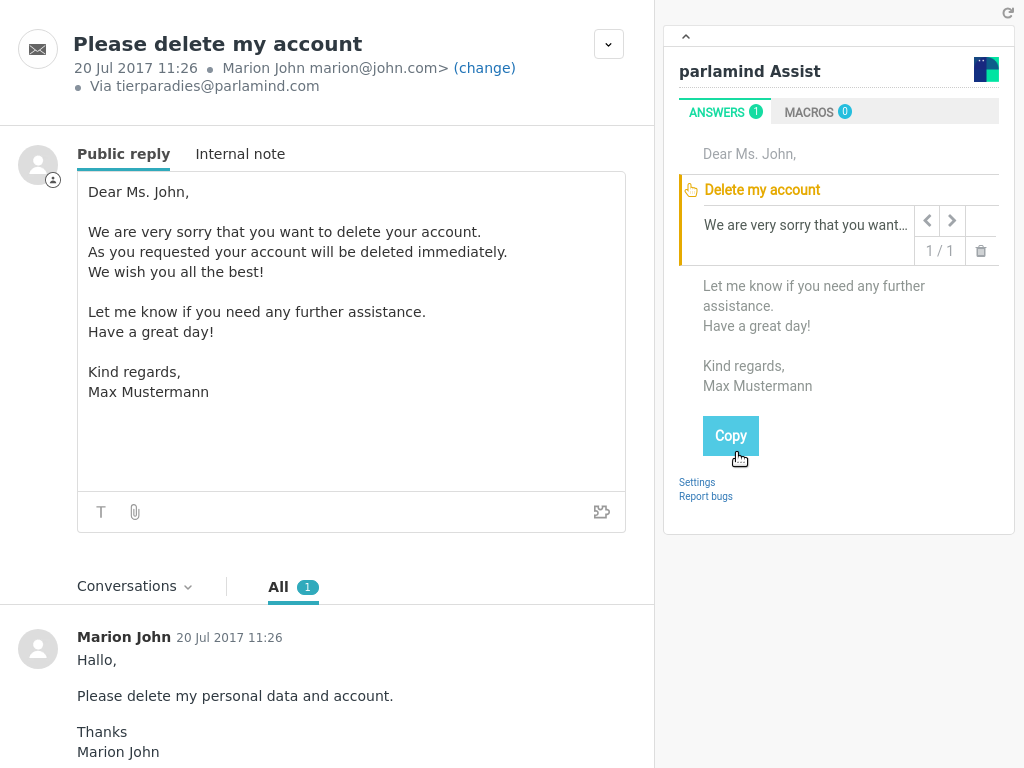Expand the Conversations filter dropdown
The image size is (1024, 768).
point(135,587)
